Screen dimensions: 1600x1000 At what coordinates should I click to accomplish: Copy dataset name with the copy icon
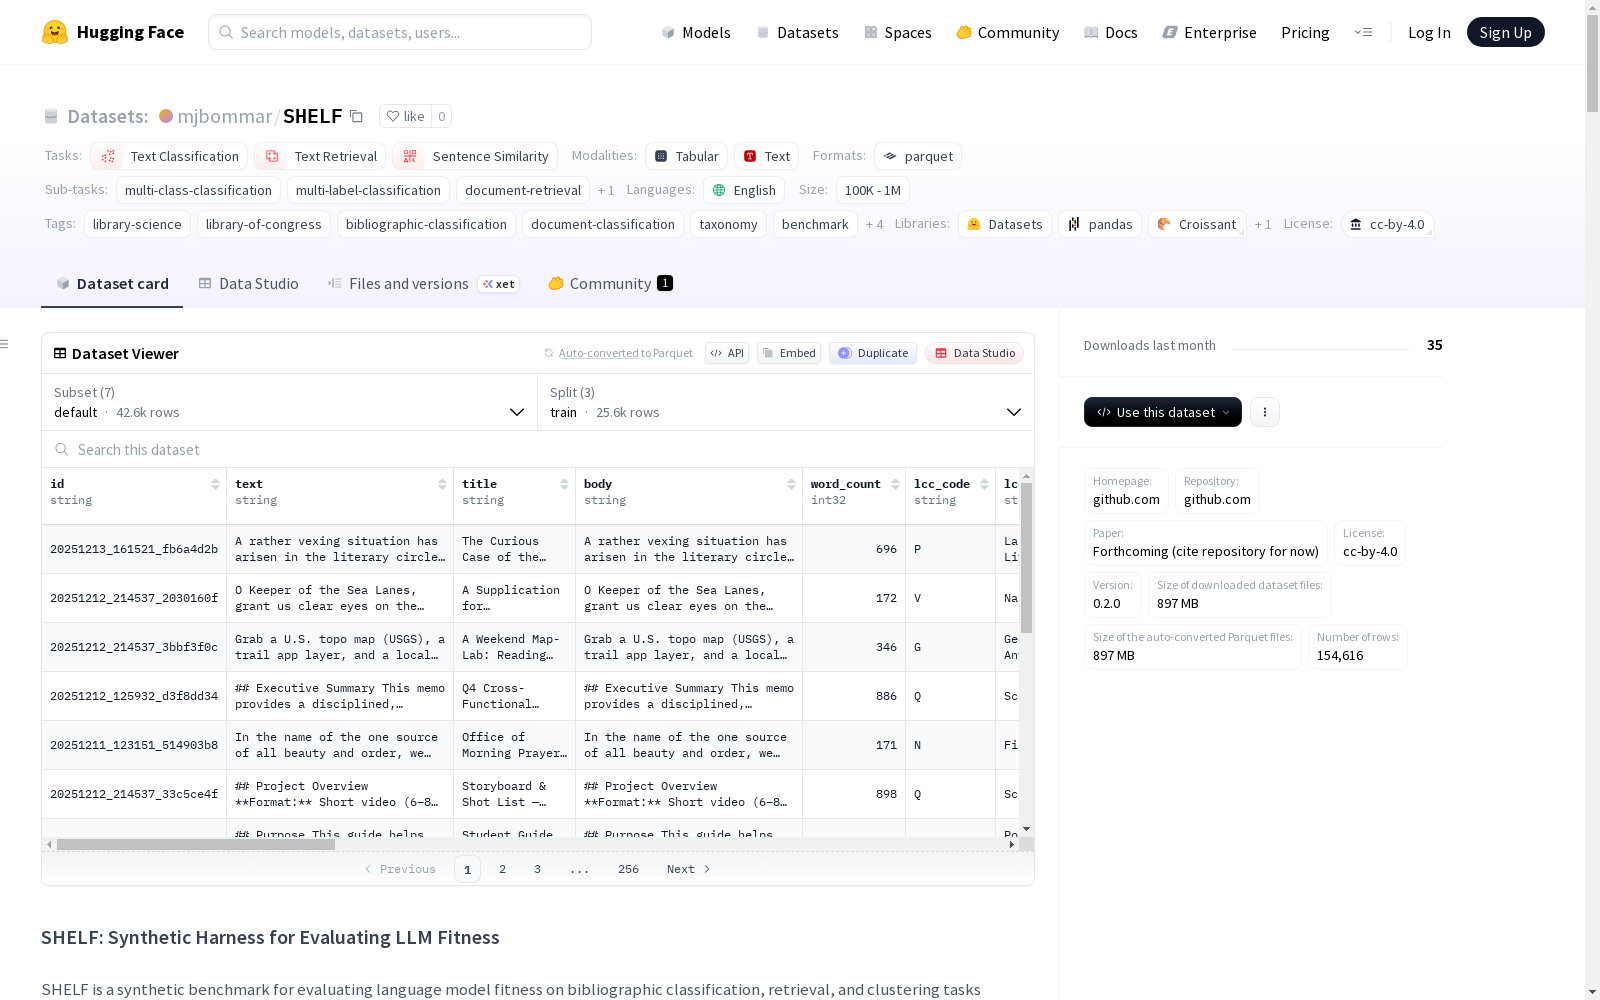tap(356, 116)
